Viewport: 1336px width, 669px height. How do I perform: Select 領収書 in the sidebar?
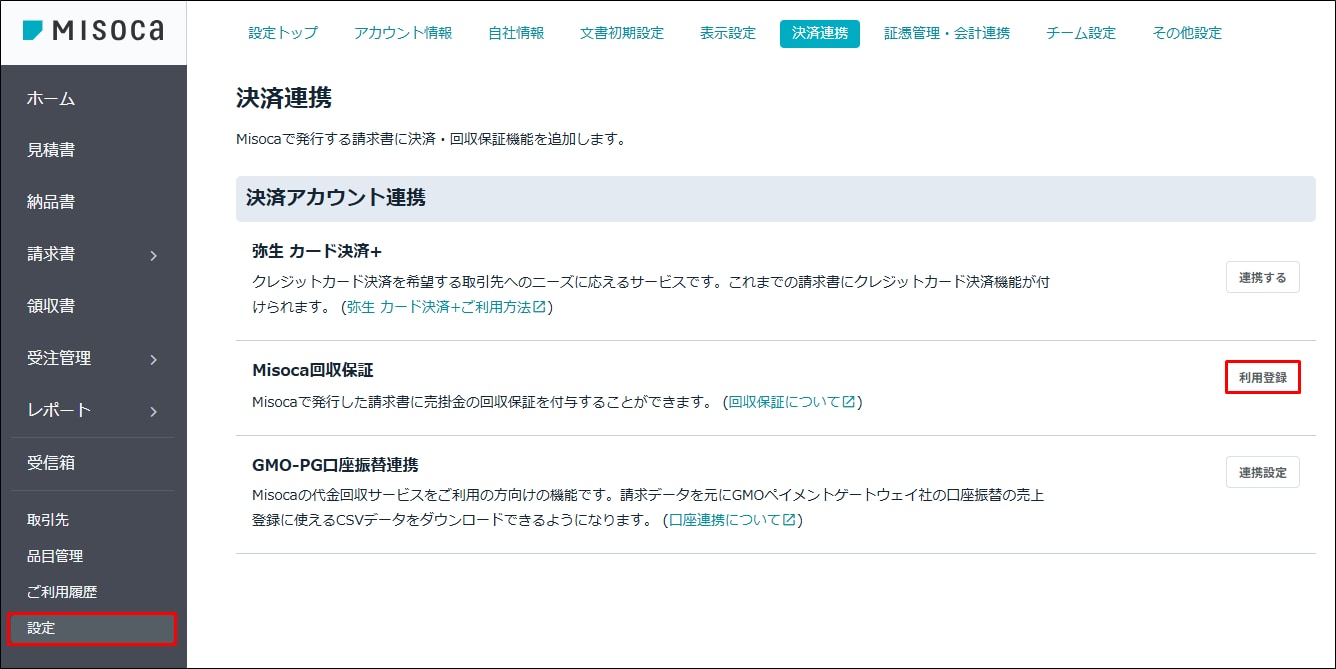pos(51,306)
